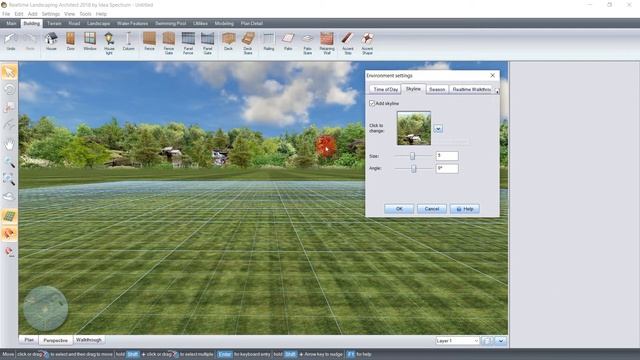Select the Panel Fence tool
The height and width of the screenshot is (360, 640).
pos(188,43)
